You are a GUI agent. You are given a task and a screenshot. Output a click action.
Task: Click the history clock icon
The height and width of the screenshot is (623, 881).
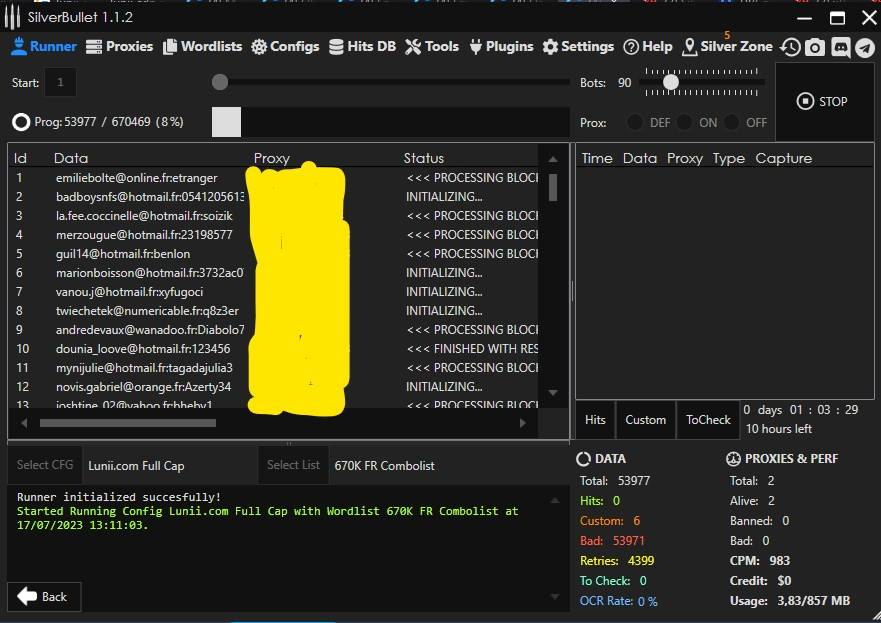pos(791,47)
